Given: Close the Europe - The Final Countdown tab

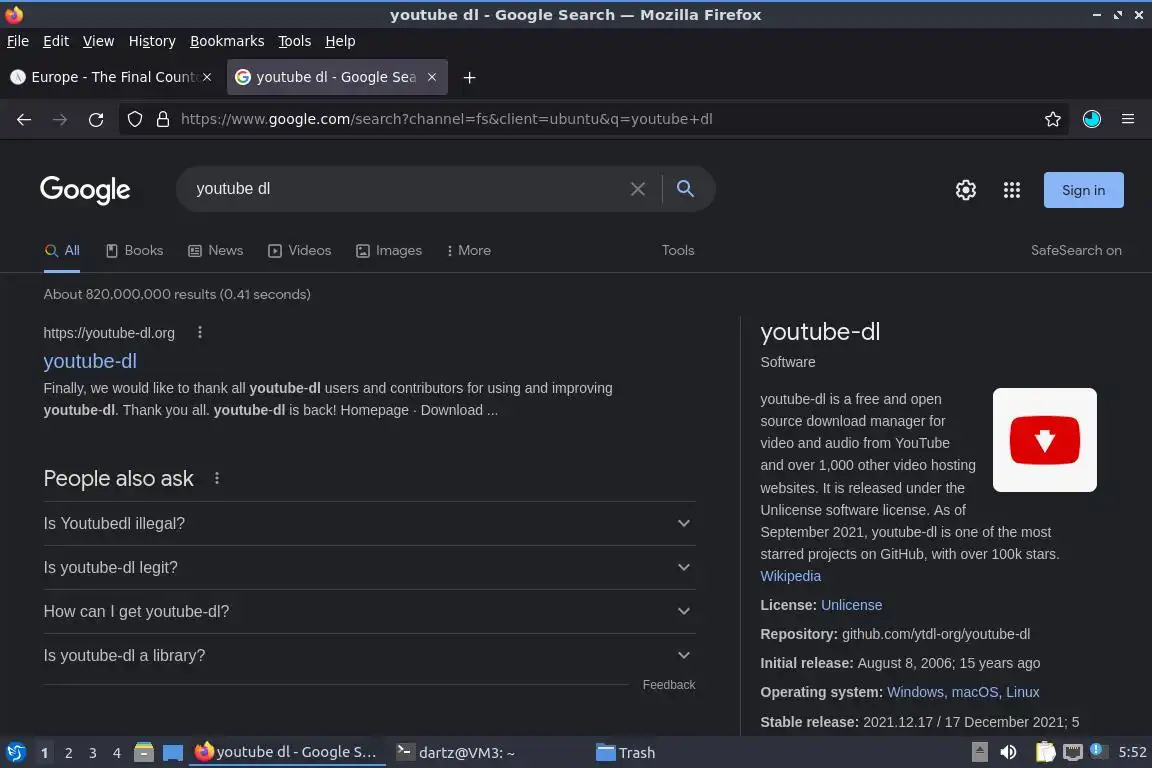Looking at the screenshot, I should 207,76.
